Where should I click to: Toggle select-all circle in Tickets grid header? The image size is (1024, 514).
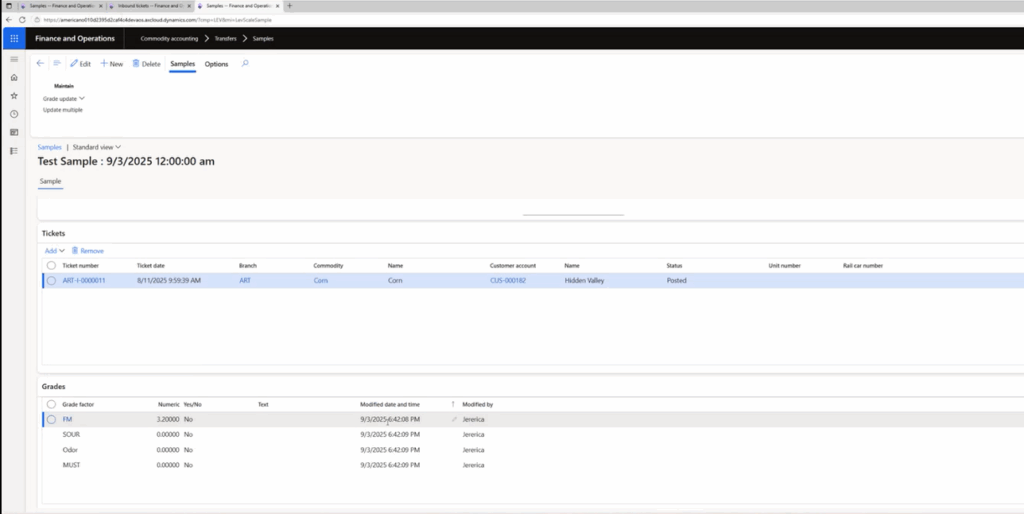coord(50,266)
